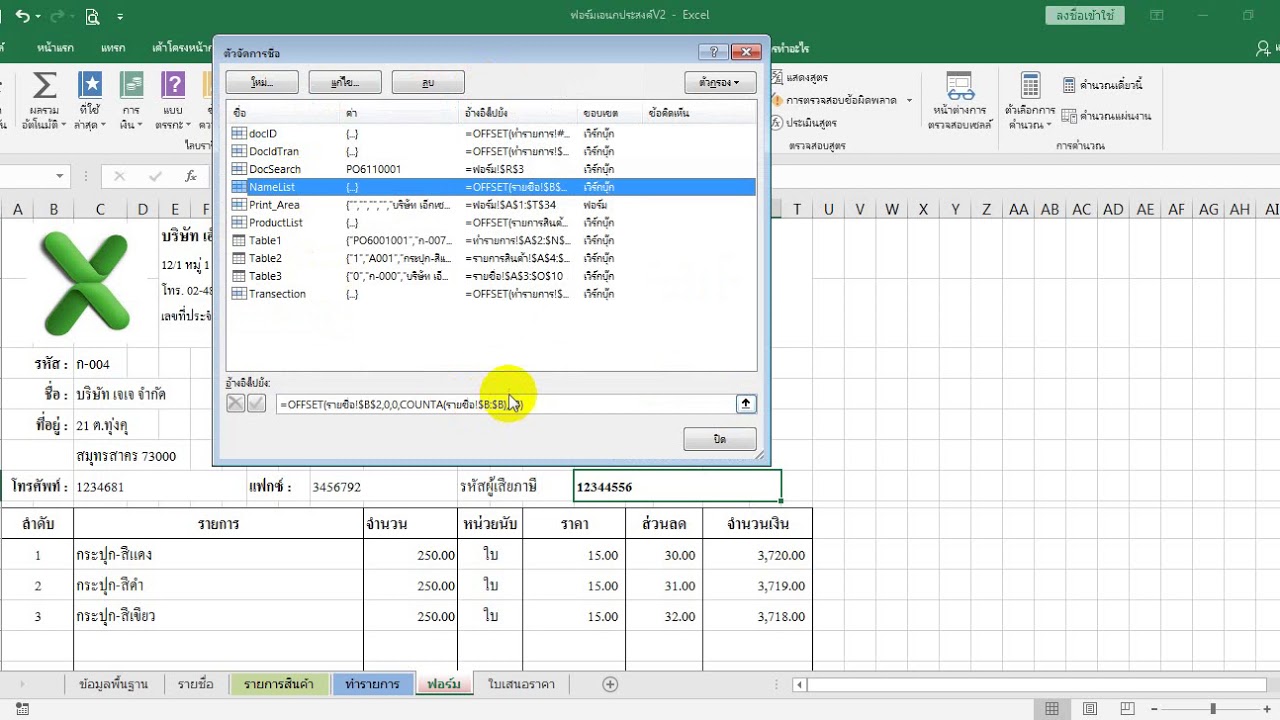The height and width of the screenshot is (720, 1280).
Task: Click the Print Preview quick access icon
Action: coord(92,16)
